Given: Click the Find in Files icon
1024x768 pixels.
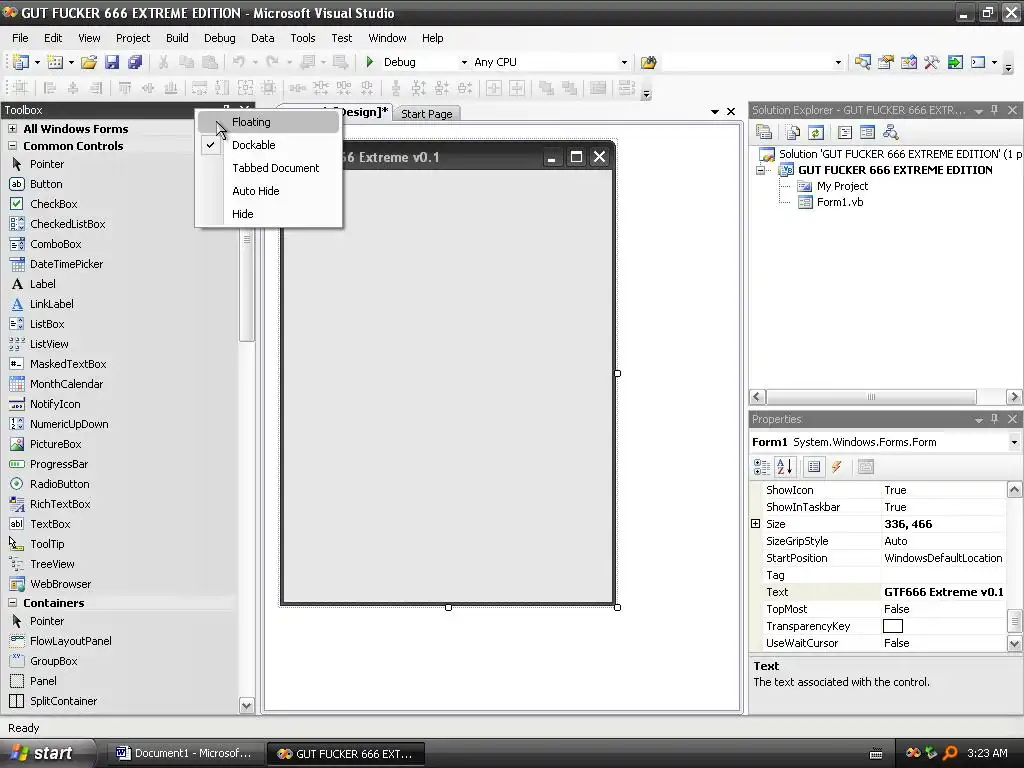Looking at the screenshot, I should 648,62.
